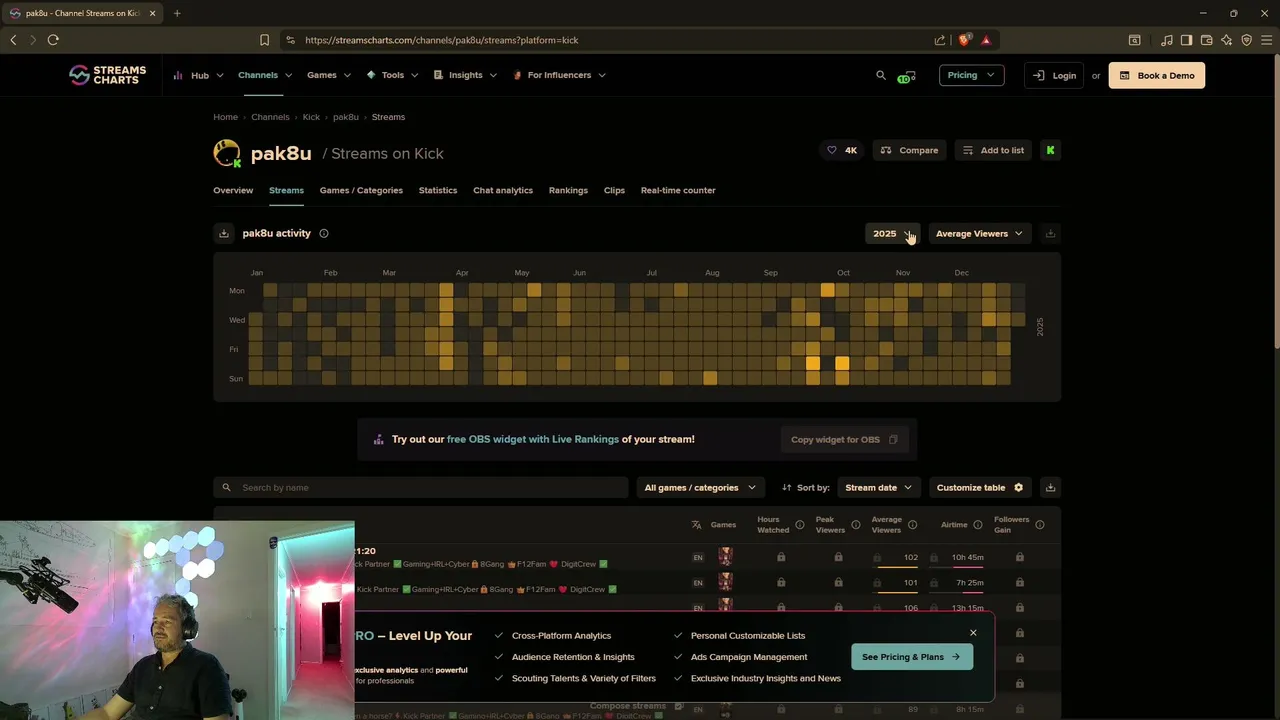Expand the For Influencers menu
Screen dimensions: 1280x720
[559, 75]
